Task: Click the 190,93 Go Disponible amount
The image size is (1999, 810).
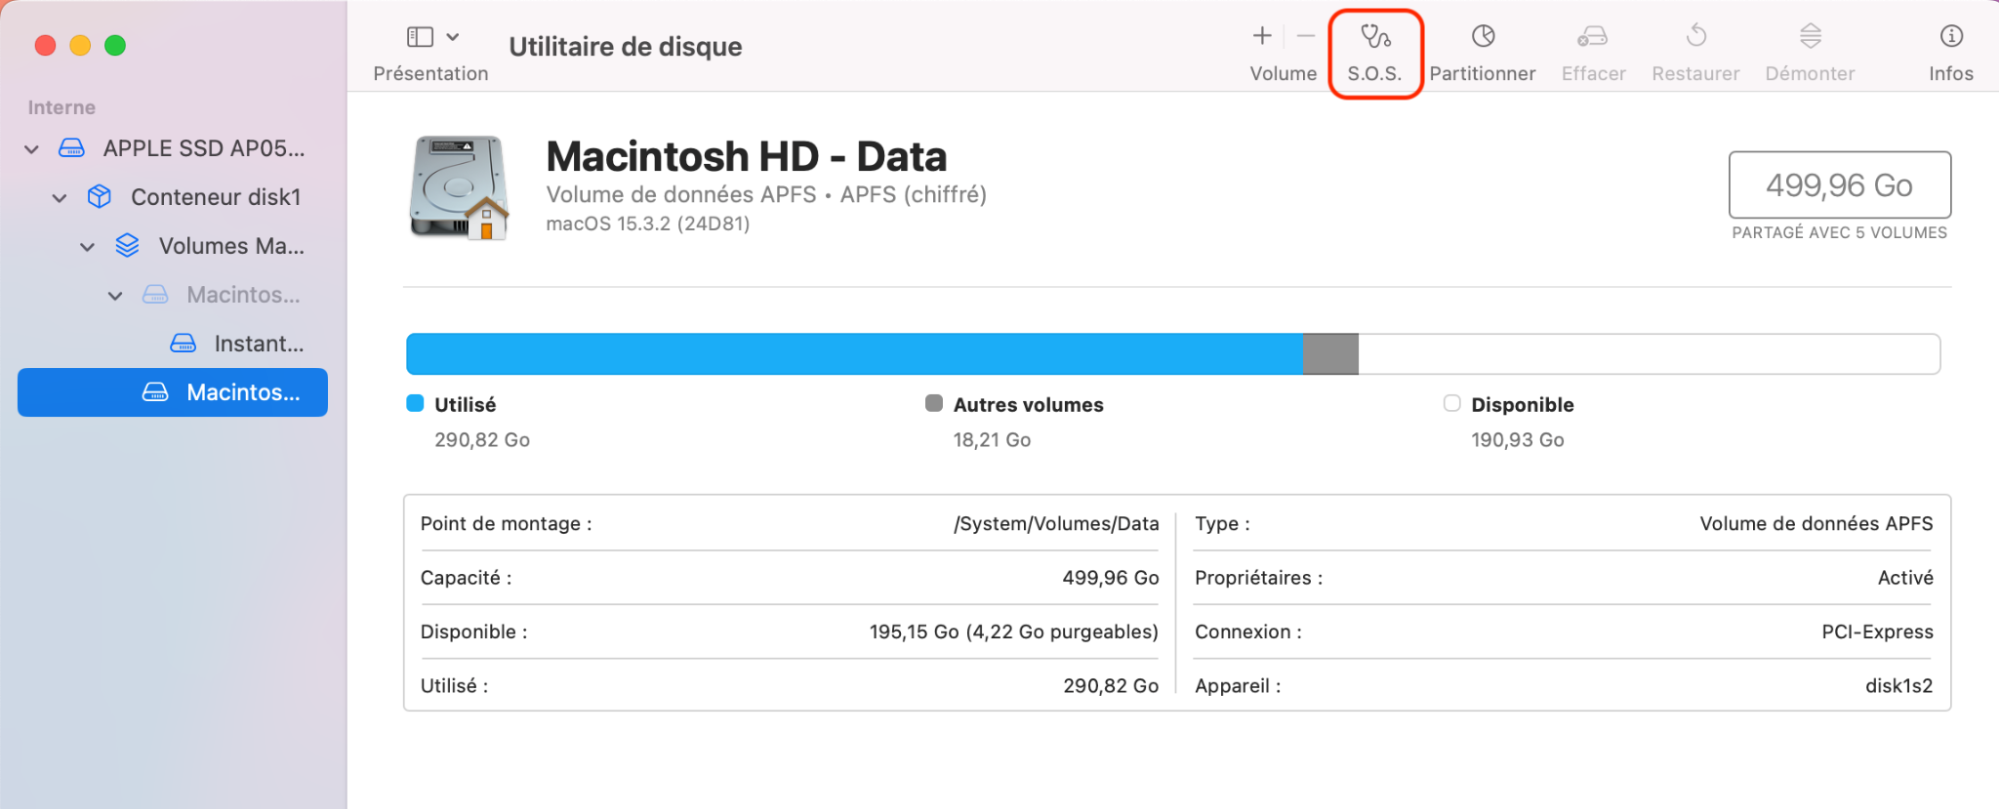Action: [1517, 440]
